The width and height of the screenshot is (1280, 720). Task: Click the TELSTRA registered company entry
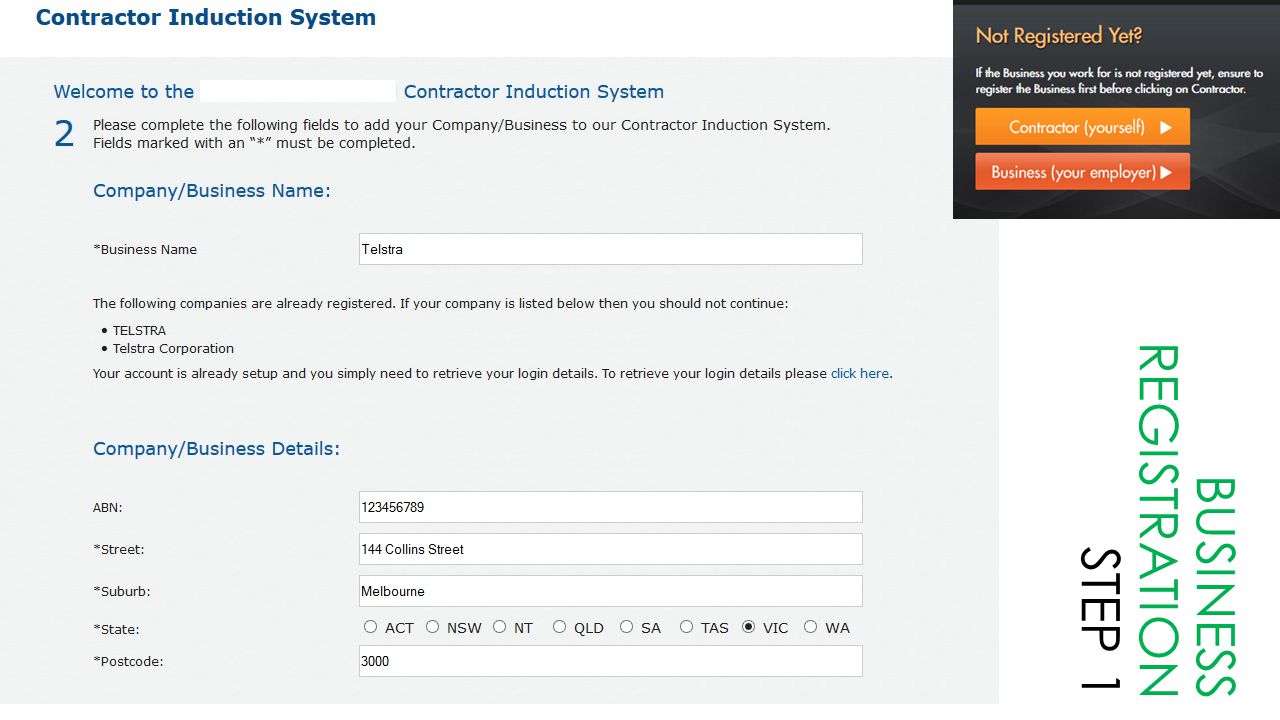tap(139, 330)
